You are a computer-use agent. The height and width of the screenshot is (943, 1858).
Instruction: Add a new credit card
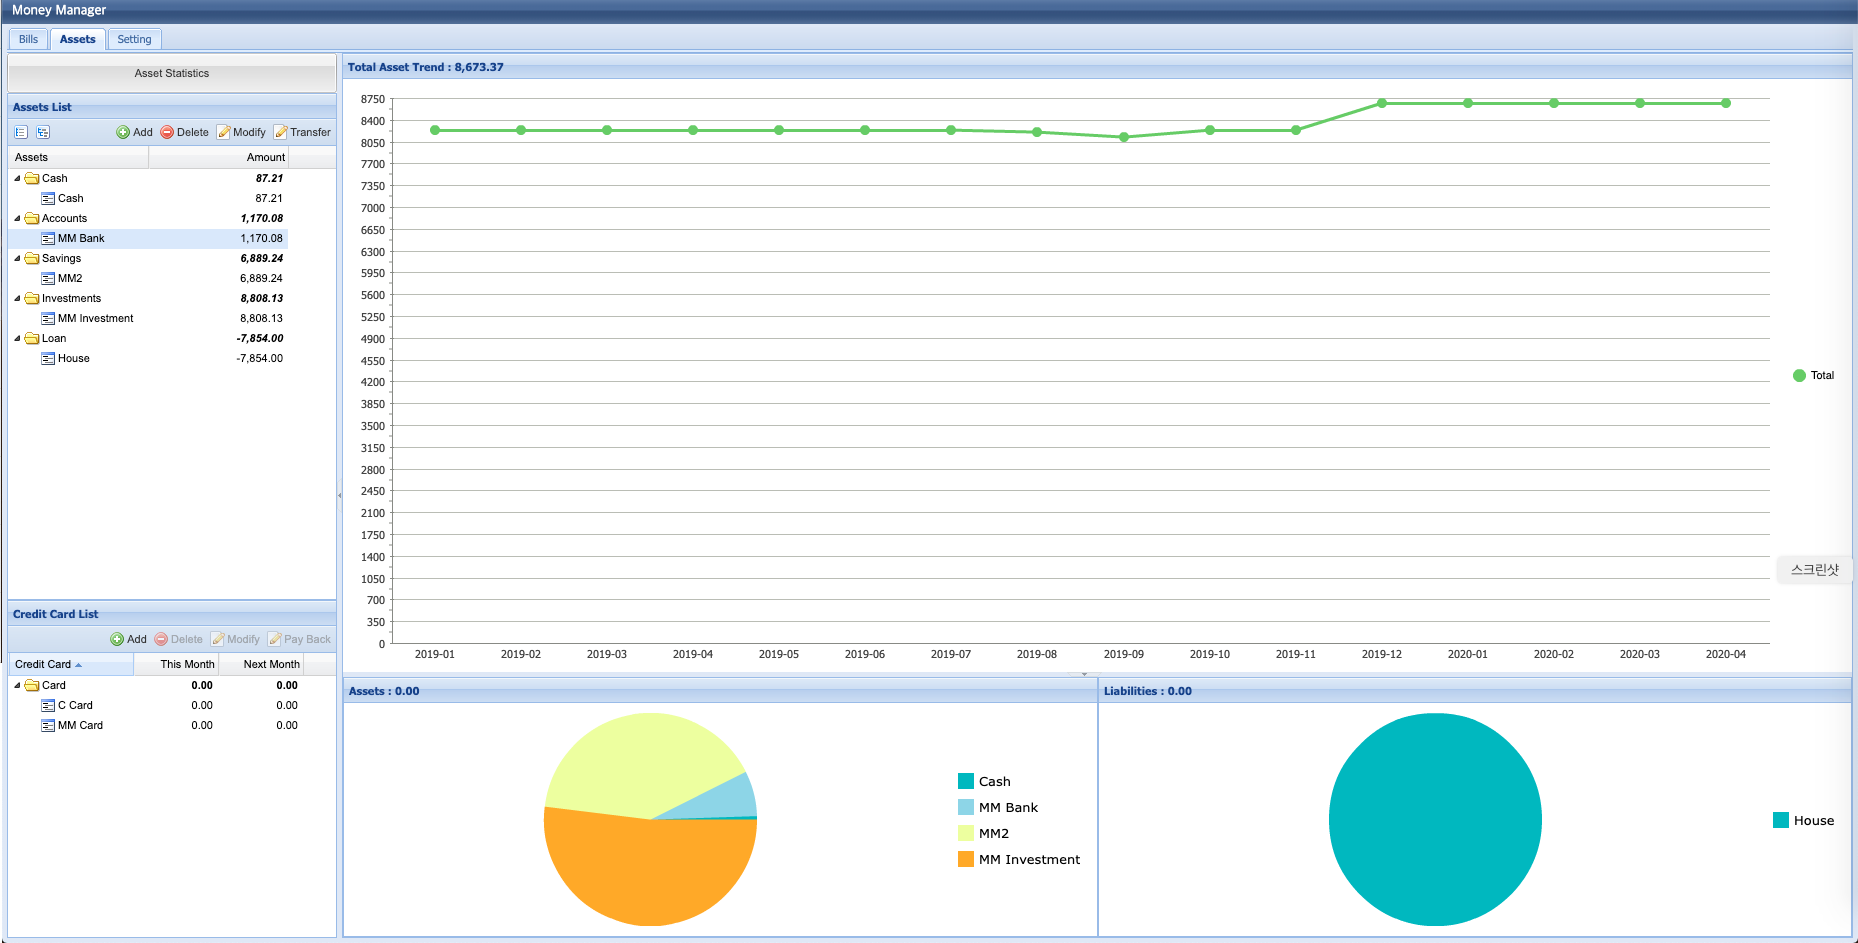[x=129, y=639]
